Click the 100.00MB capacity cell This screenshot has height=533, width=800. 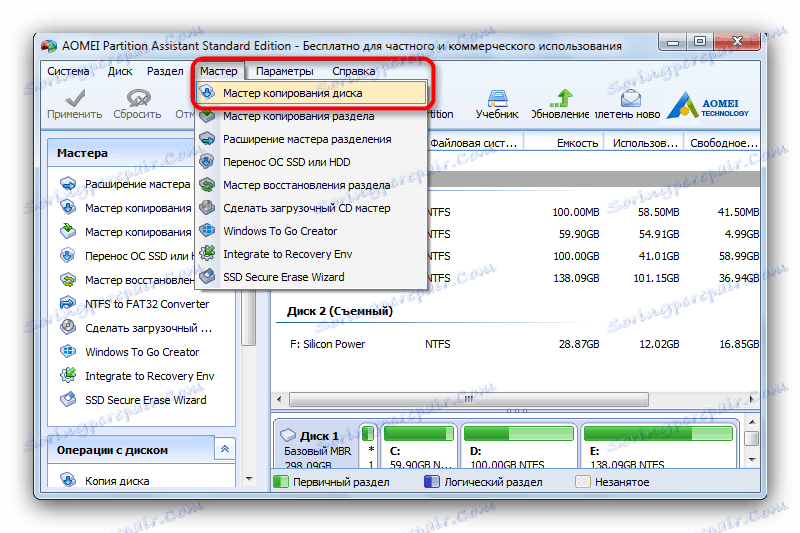[x=576, y=212]
